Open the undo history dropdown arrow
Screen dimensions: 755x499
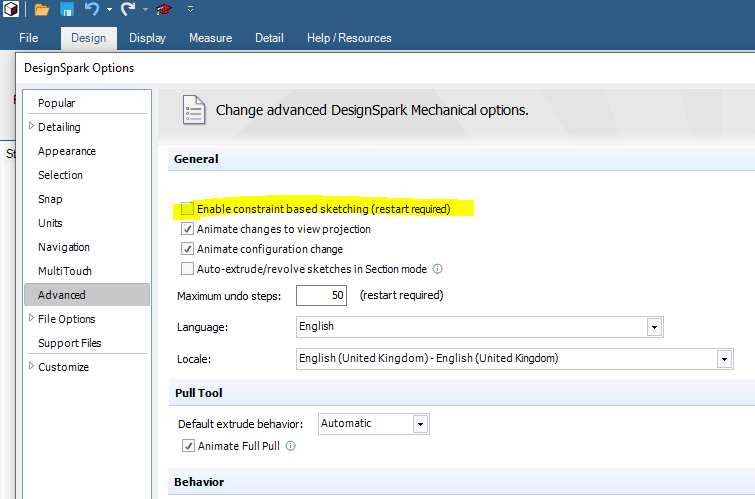(109, 9)
